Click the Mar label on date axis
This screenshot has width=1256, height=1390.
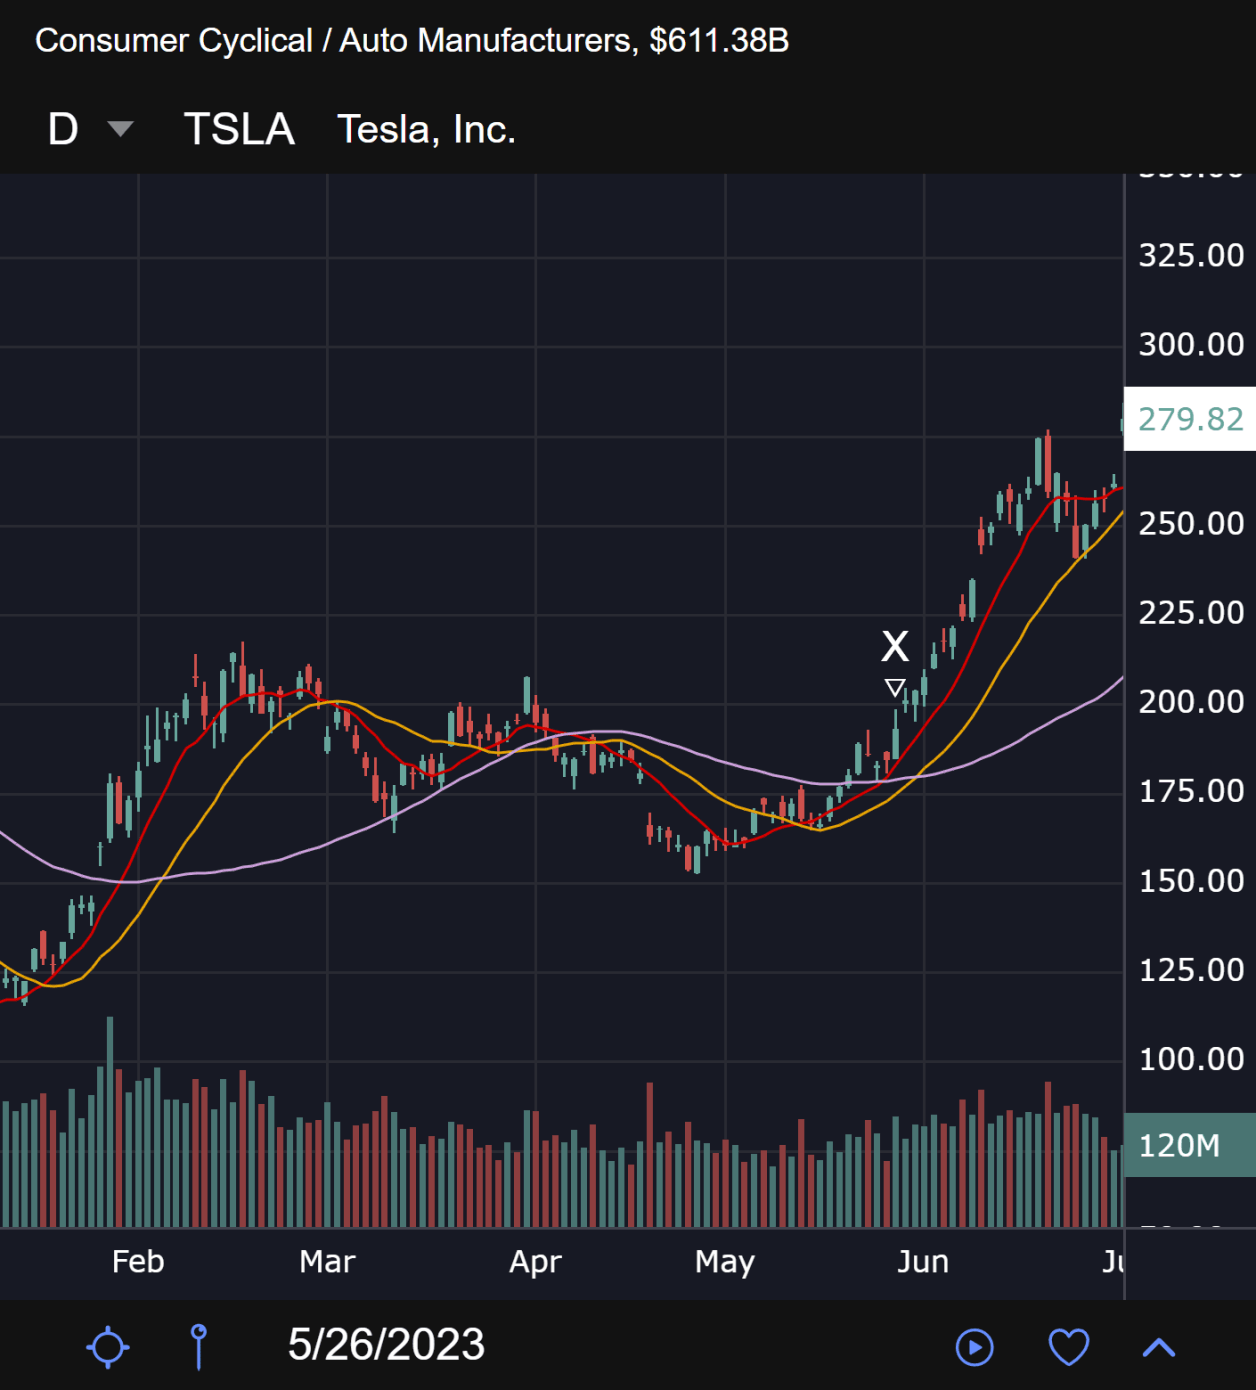[x=327, y=1262]
